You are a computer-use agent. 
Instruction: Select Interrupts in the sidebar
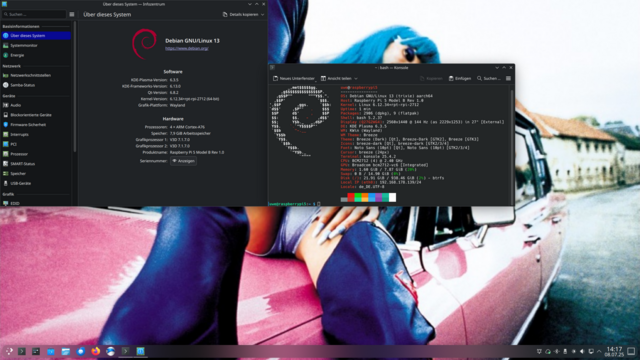pyautogui.click(x=36, y=134)
